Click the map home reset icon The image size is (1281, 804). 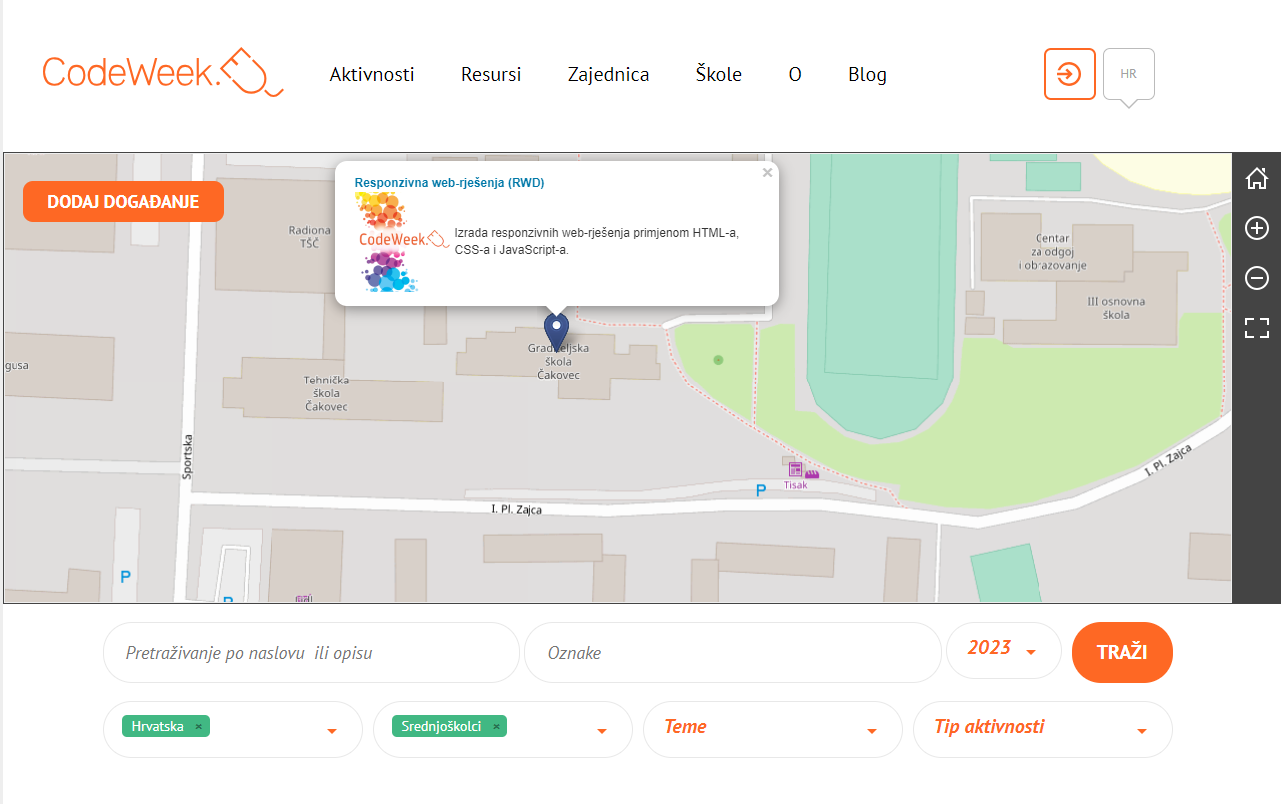click(1256, 179)
